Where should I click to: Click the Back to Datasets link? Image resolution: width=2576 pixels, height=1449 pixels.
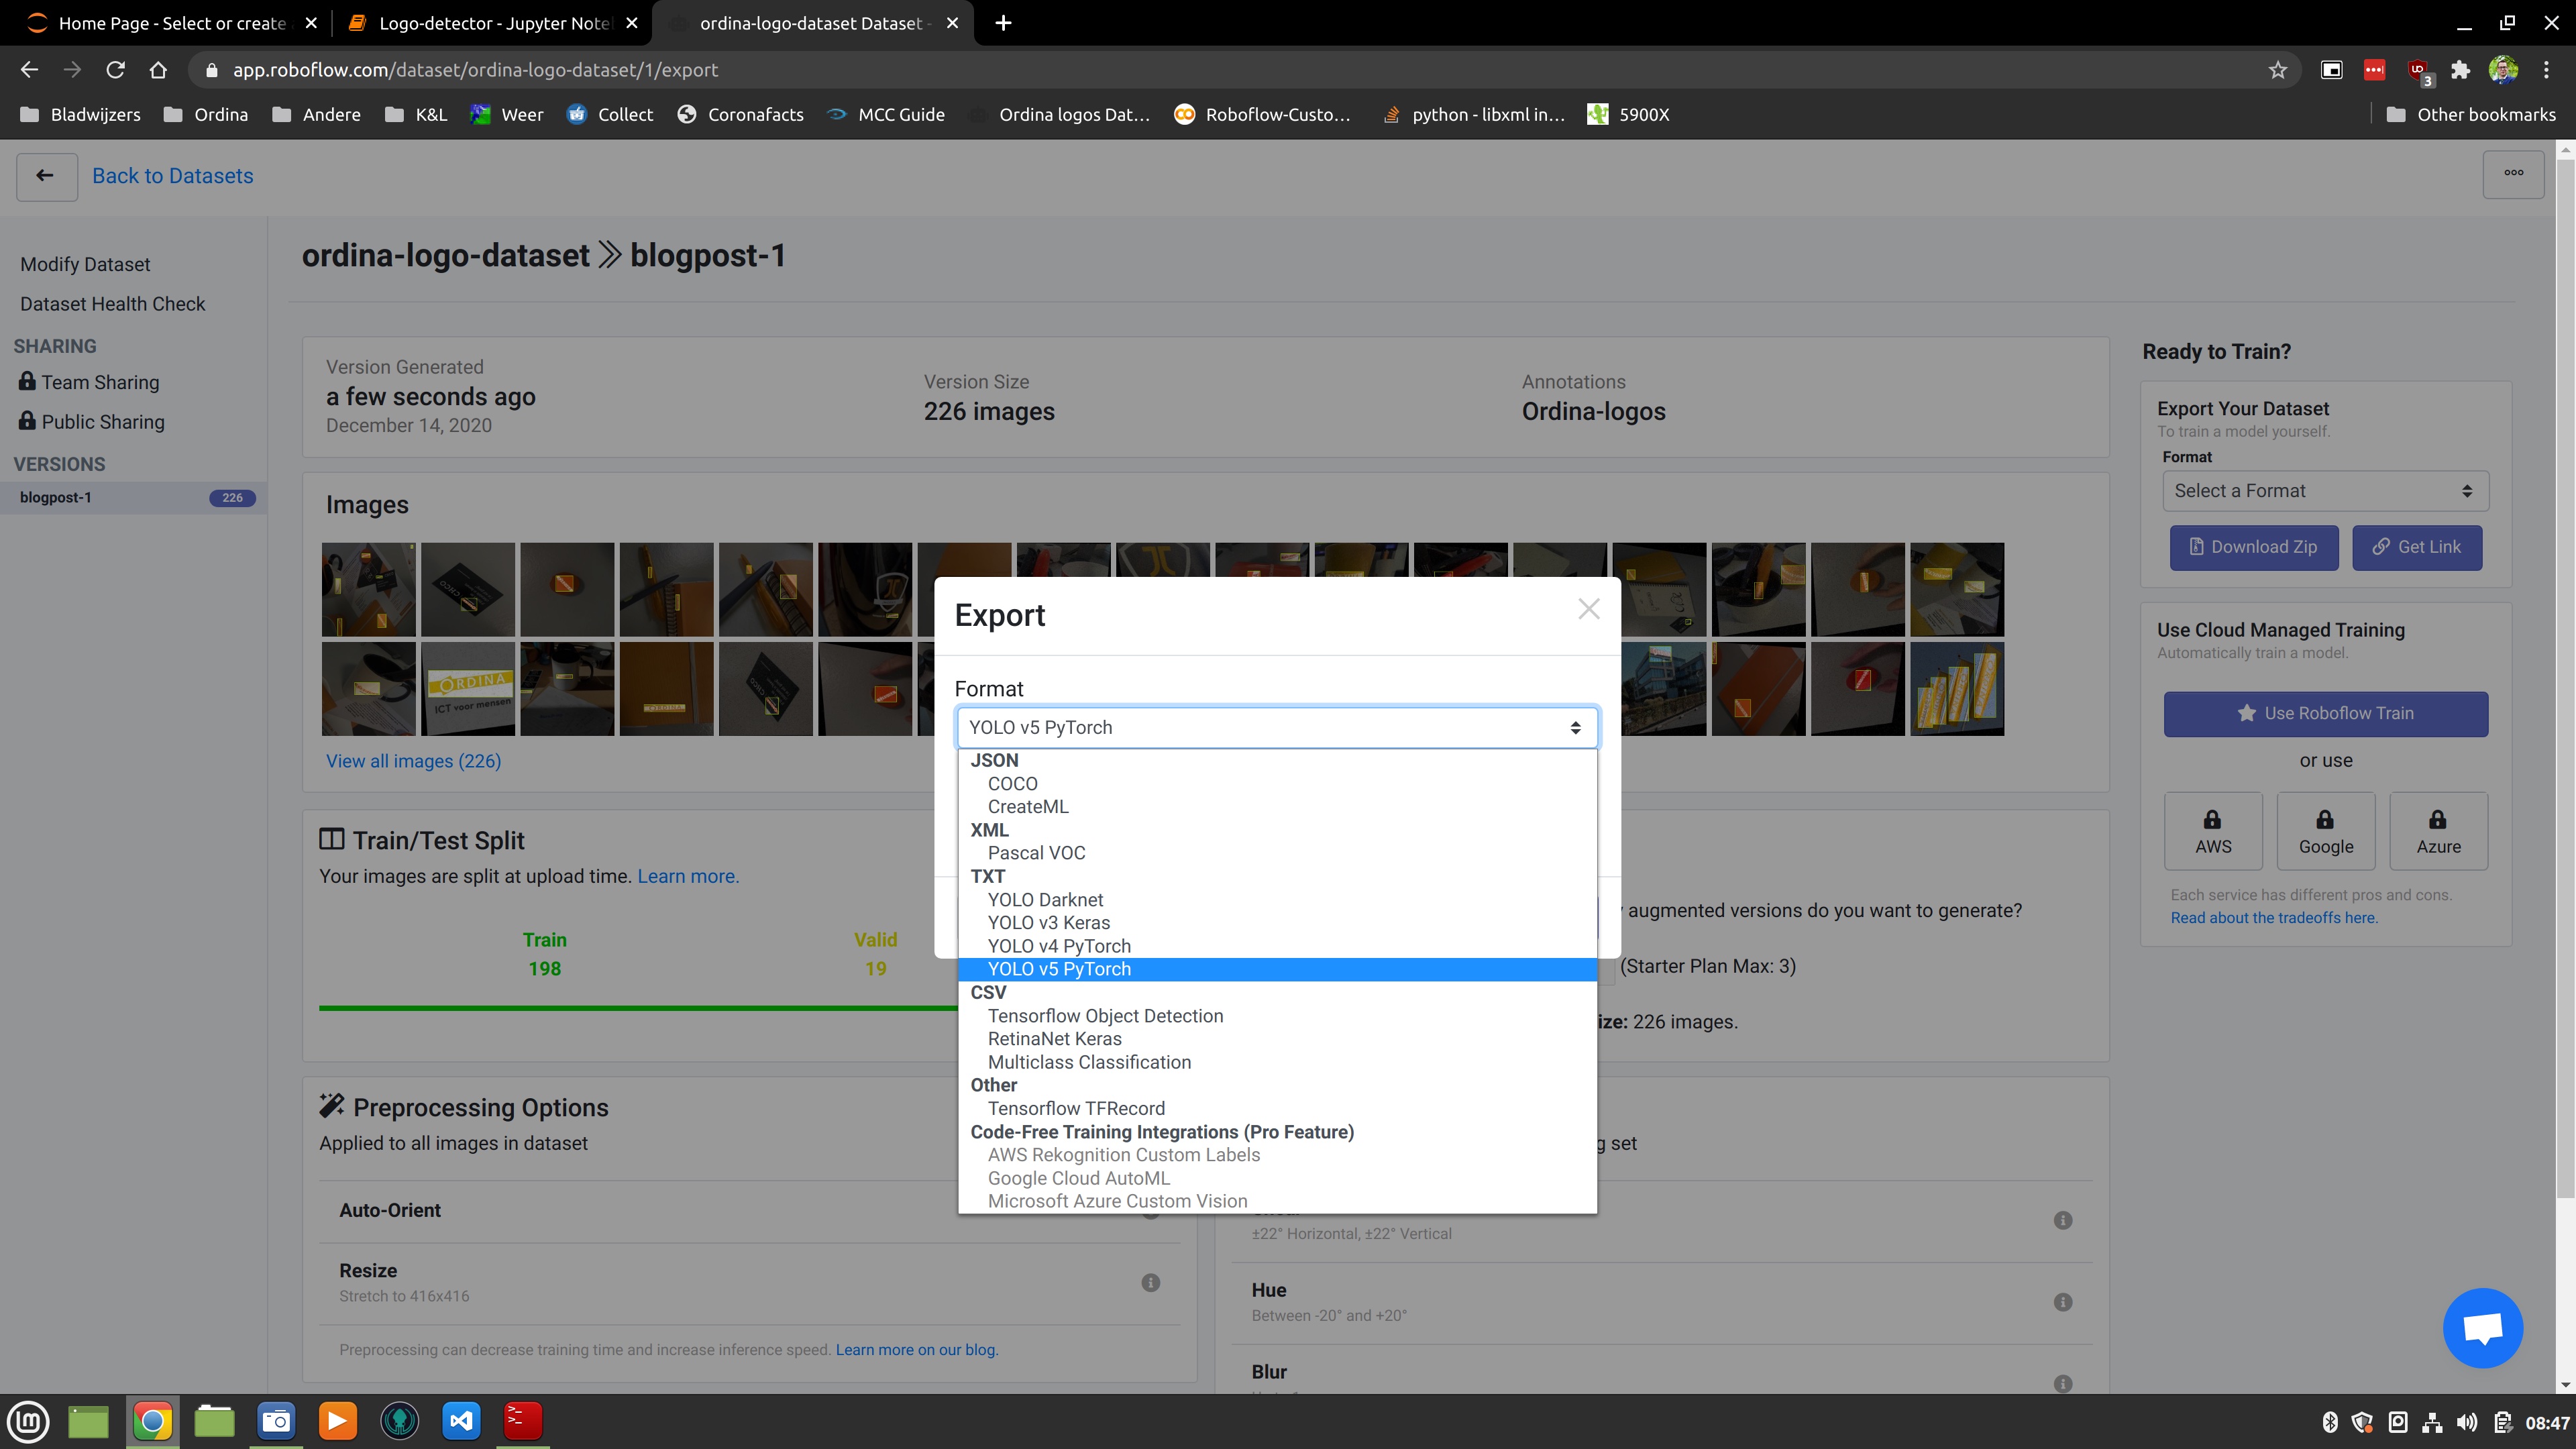173,176
